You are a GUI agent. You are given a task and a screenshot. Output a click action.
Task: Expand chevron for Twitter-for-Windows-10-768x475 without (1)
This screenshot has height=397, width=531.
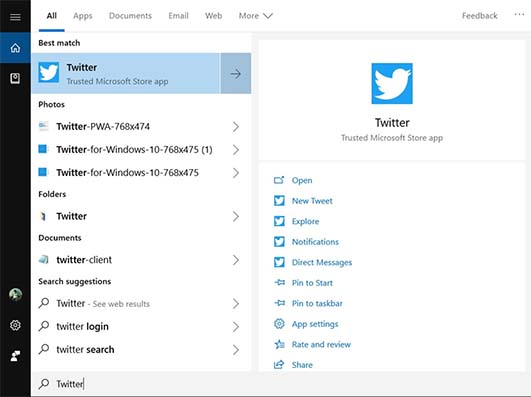coord(236,173)
